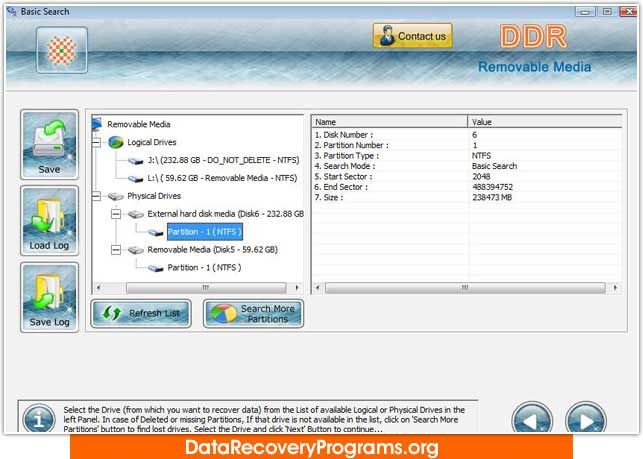This screenshot has height=459, width=643.
Task: Open the Load Log button
Action: (49, 221)
